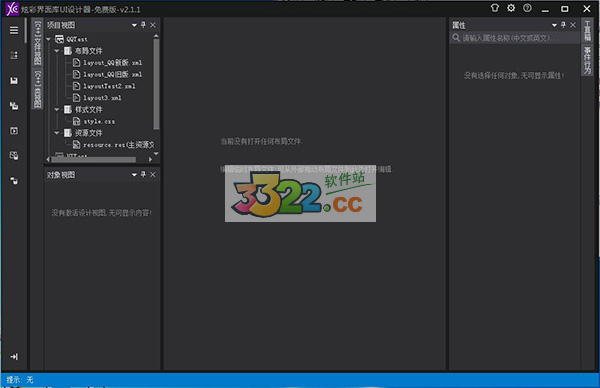Click the preview play-box icon in sidebar
This screenshot has width=600, height=388.
pyautogui.click(x=14, y=131)
